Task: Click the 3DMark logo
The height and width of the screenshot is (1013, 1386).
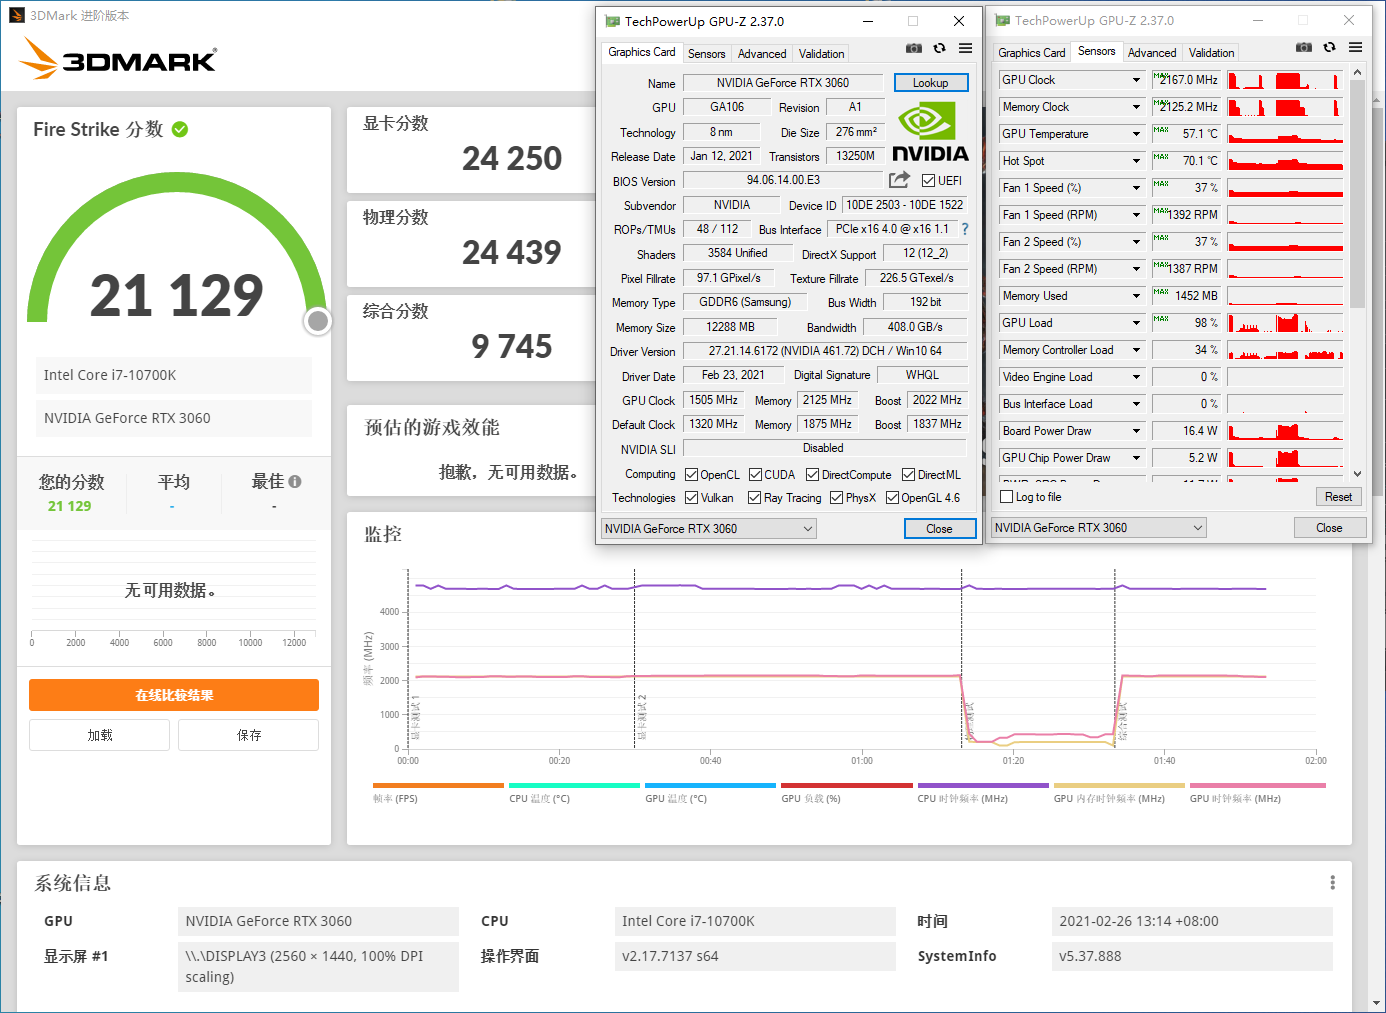Action: pyautogui.click(x=118, y=59)
